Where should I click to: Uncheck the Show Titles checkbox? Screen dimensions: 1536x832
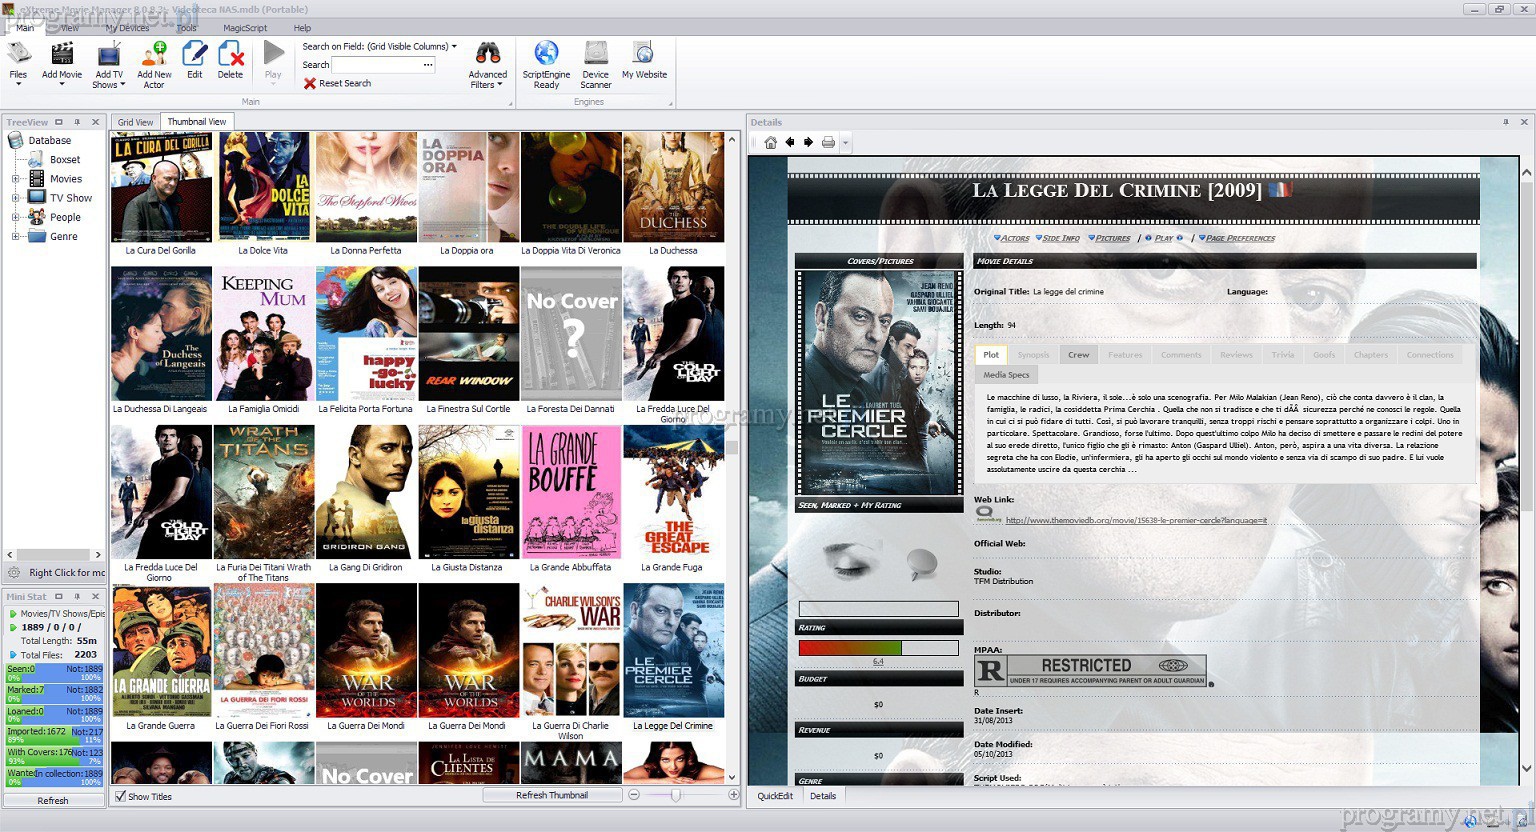[121, 796]
